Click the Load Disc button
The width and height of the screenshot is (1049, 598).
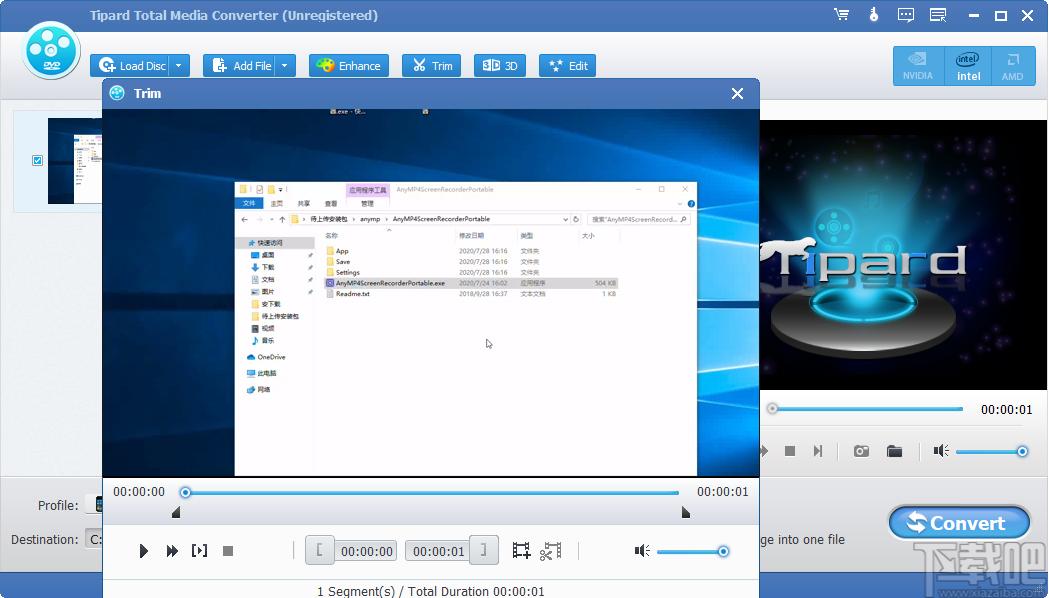(130, 66)
